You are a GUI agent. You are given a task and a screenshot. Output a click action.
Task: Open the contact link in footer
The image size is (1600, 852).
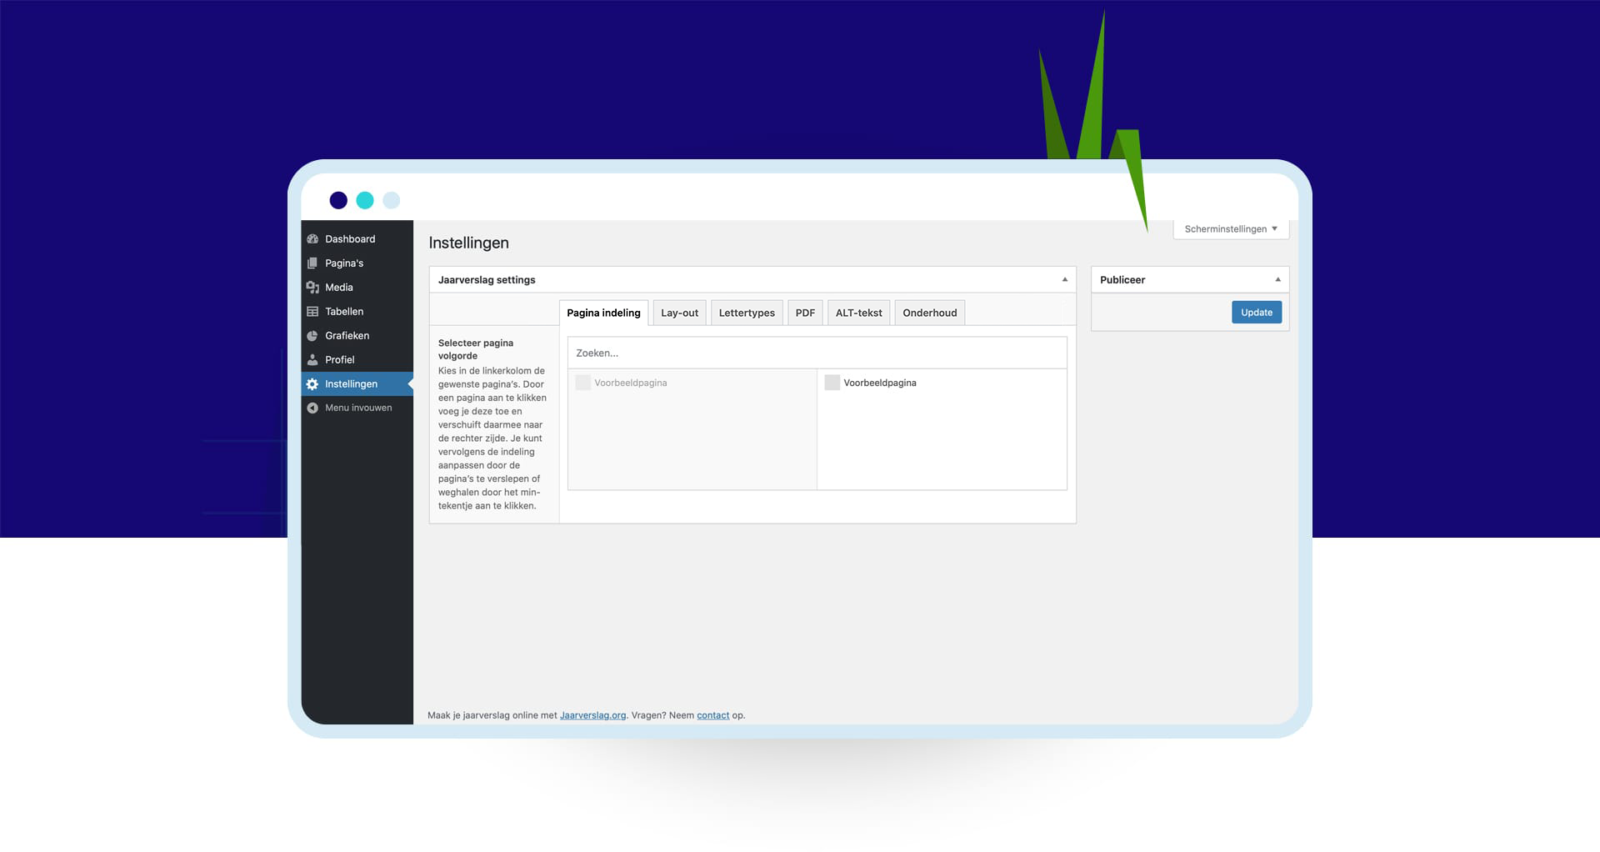tap(712, 716)
